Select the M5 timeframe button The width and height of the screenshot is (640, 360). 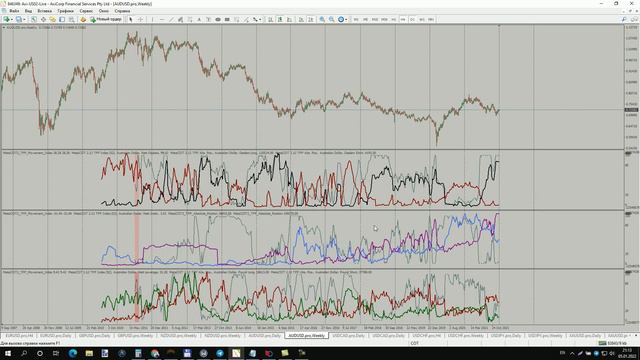365,19
